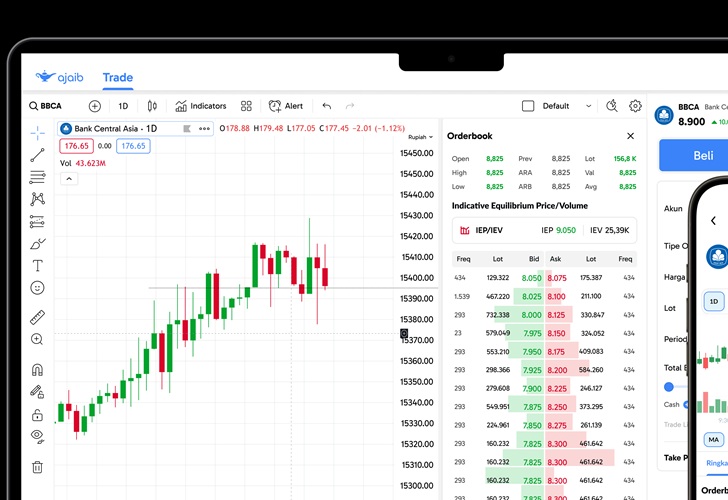Click the BBCA bank logo icon
The width and height of the screenshot is (728, 500).
664,116
